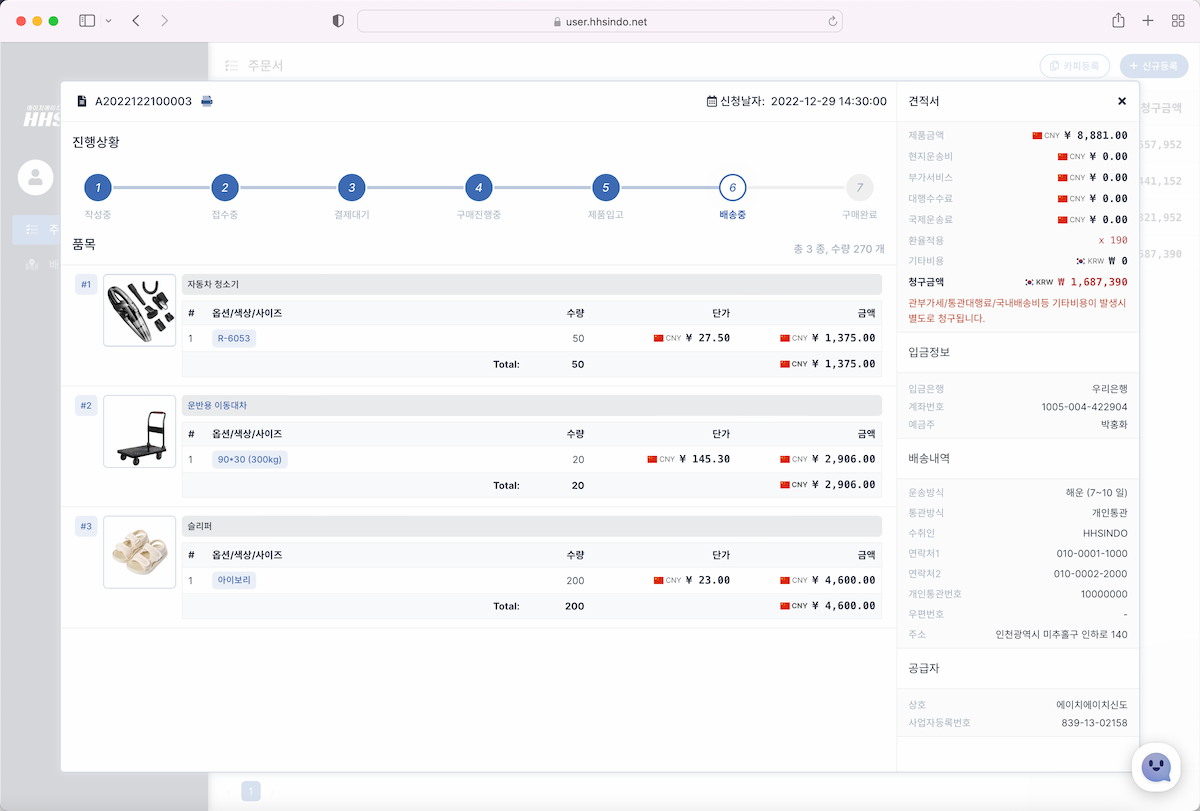Select step 6 배송중 in progress tracker
1200x811 pixels.
coord(732,187)
